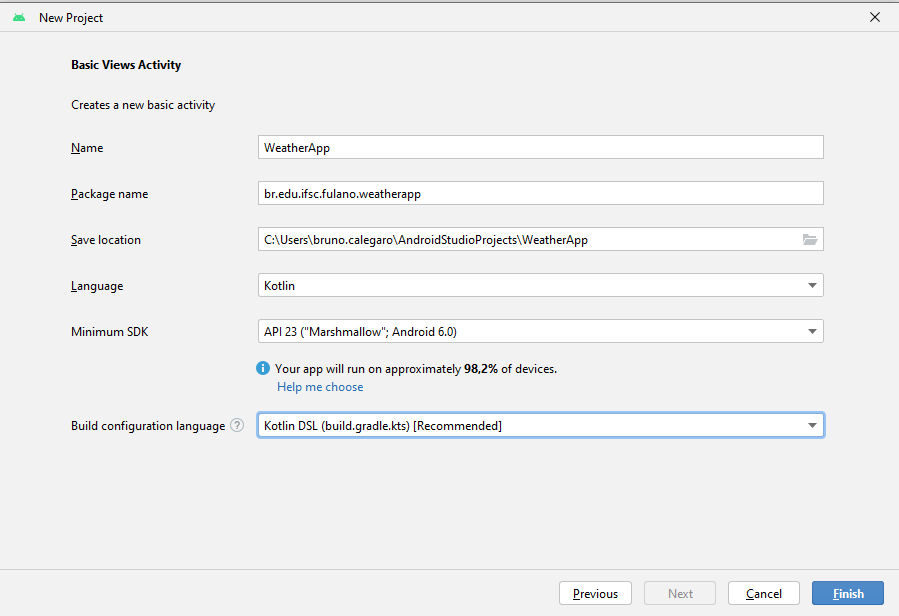This screenshot has height=616, width=899.
Task: Click the greyed-out Next button
Action: pyautogui.click(x=680, y=593)
